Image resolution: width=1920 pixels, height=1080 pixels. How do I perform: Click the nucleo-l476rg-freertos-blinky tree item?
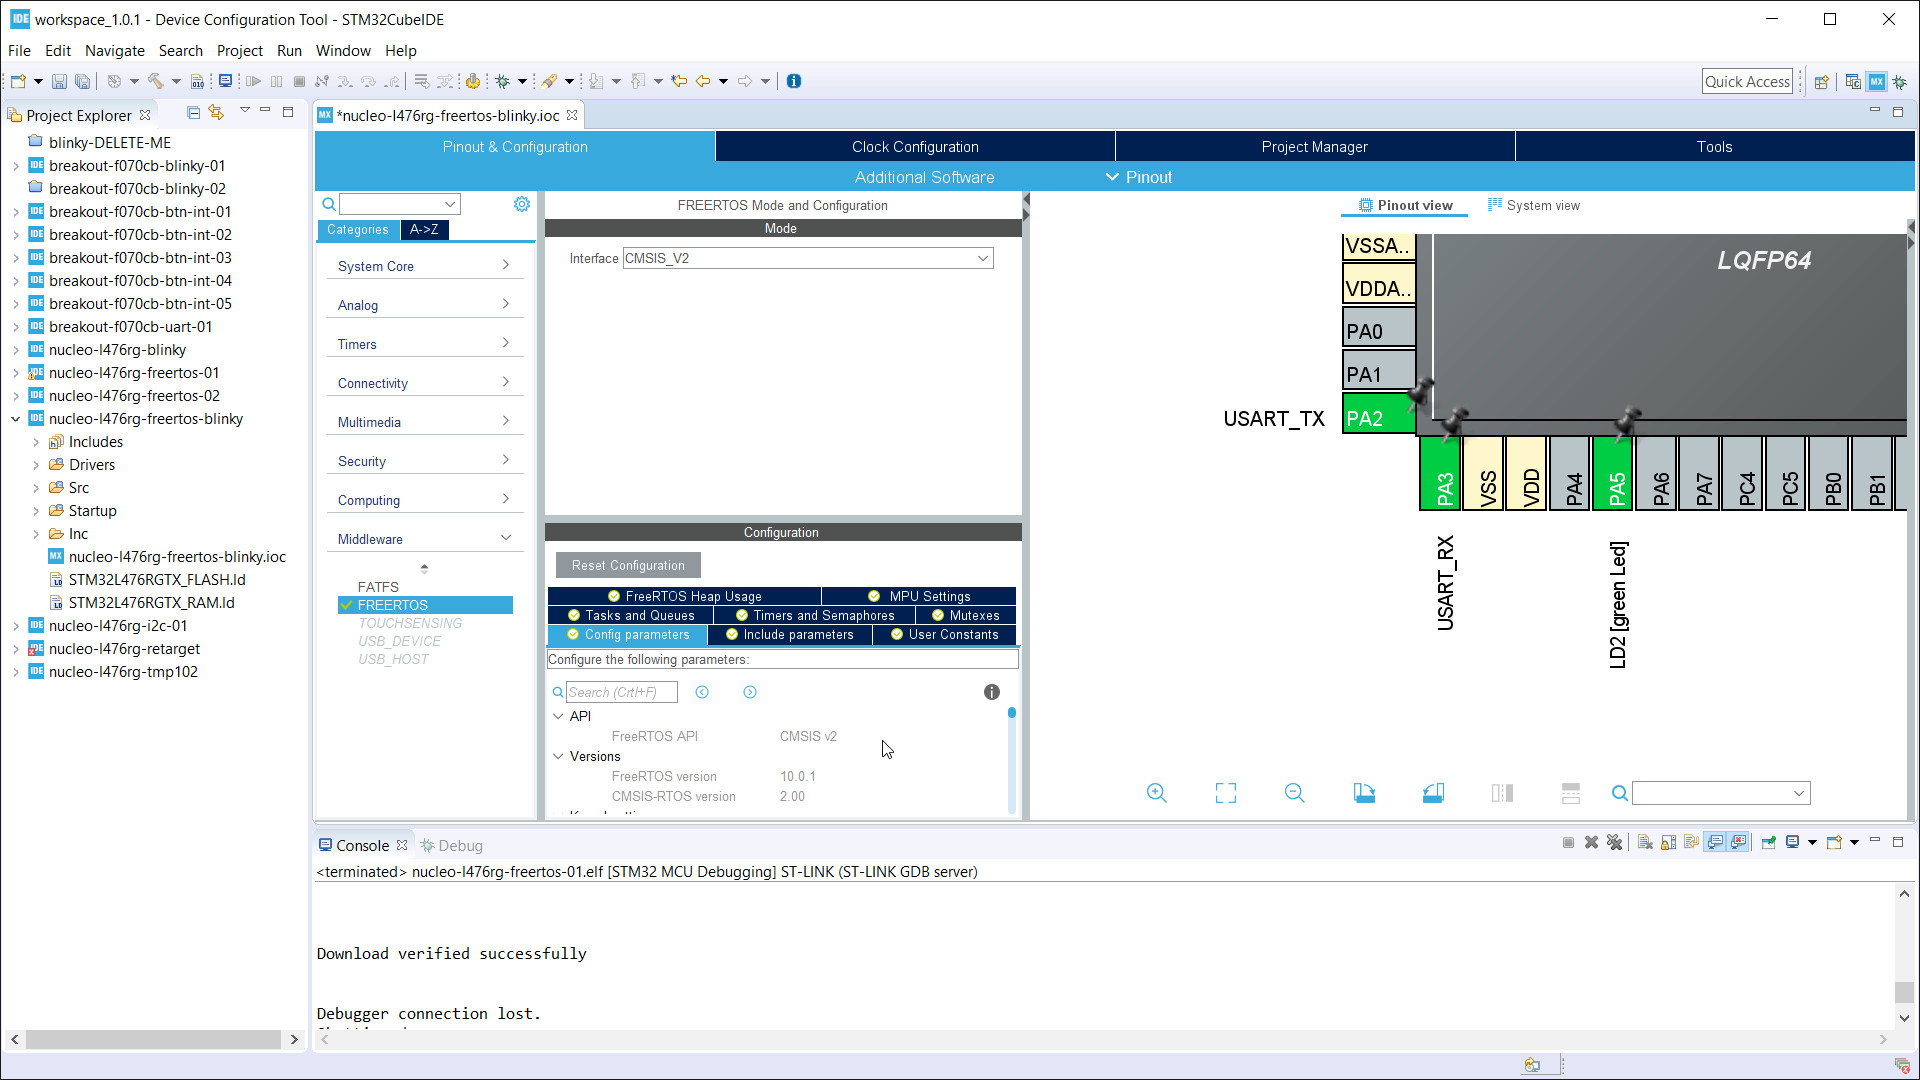coord(145,418)
